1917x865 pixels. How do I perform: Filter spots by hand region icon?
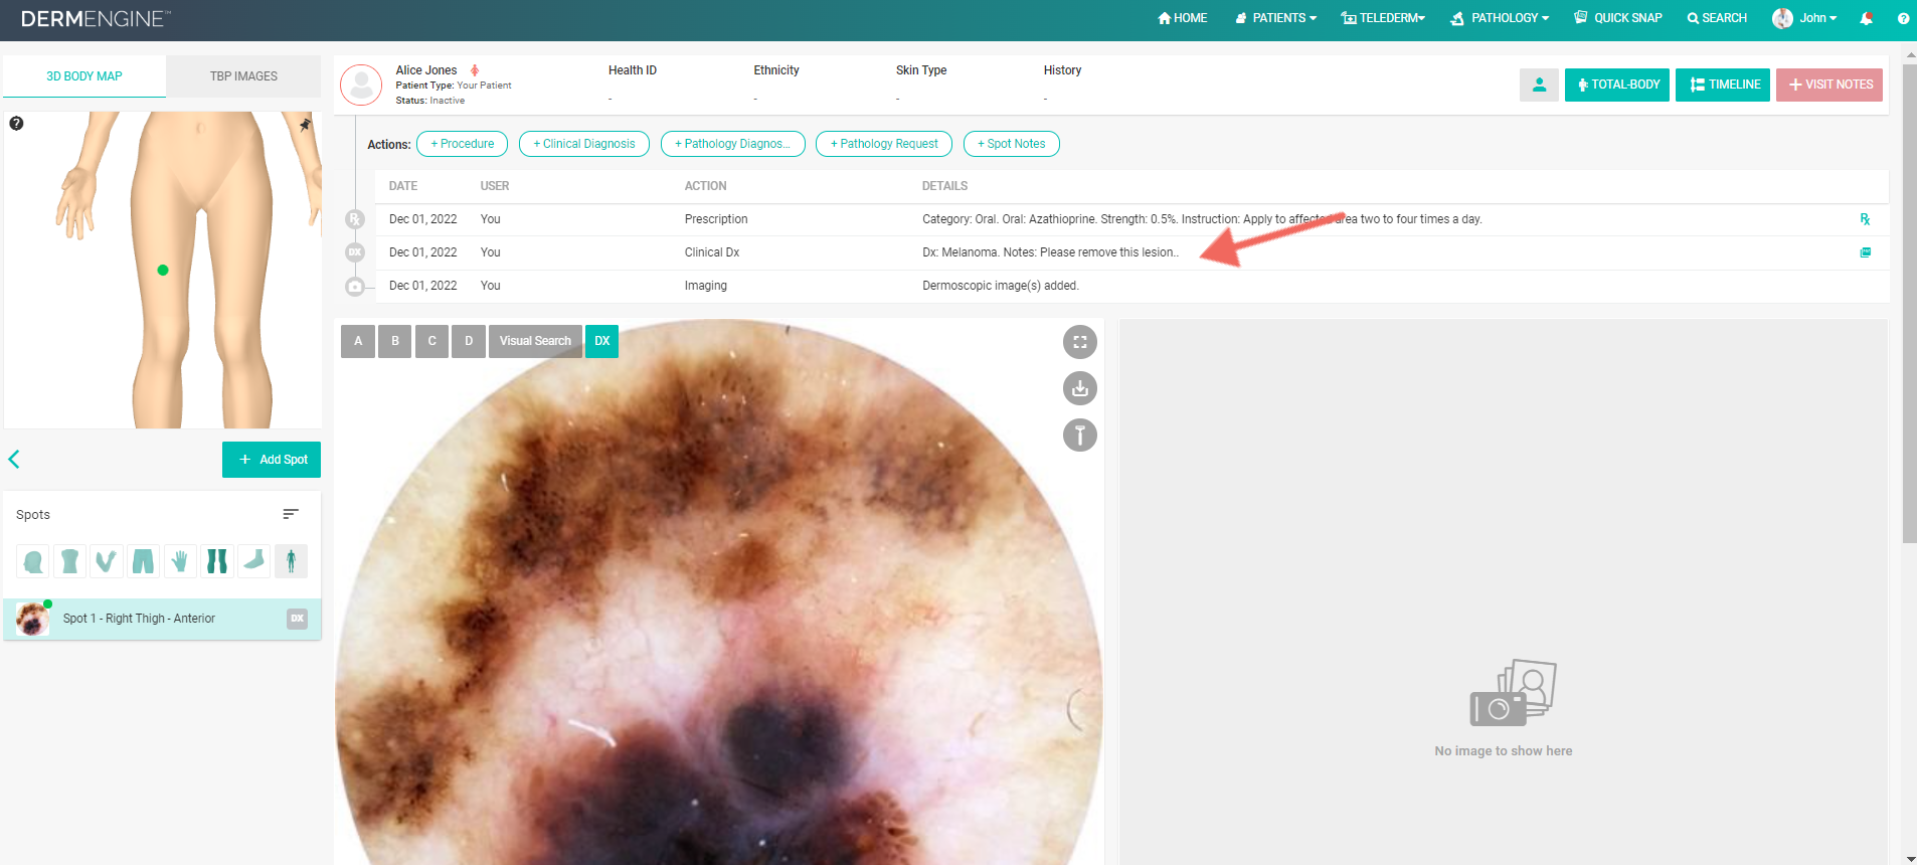(180, 561)
